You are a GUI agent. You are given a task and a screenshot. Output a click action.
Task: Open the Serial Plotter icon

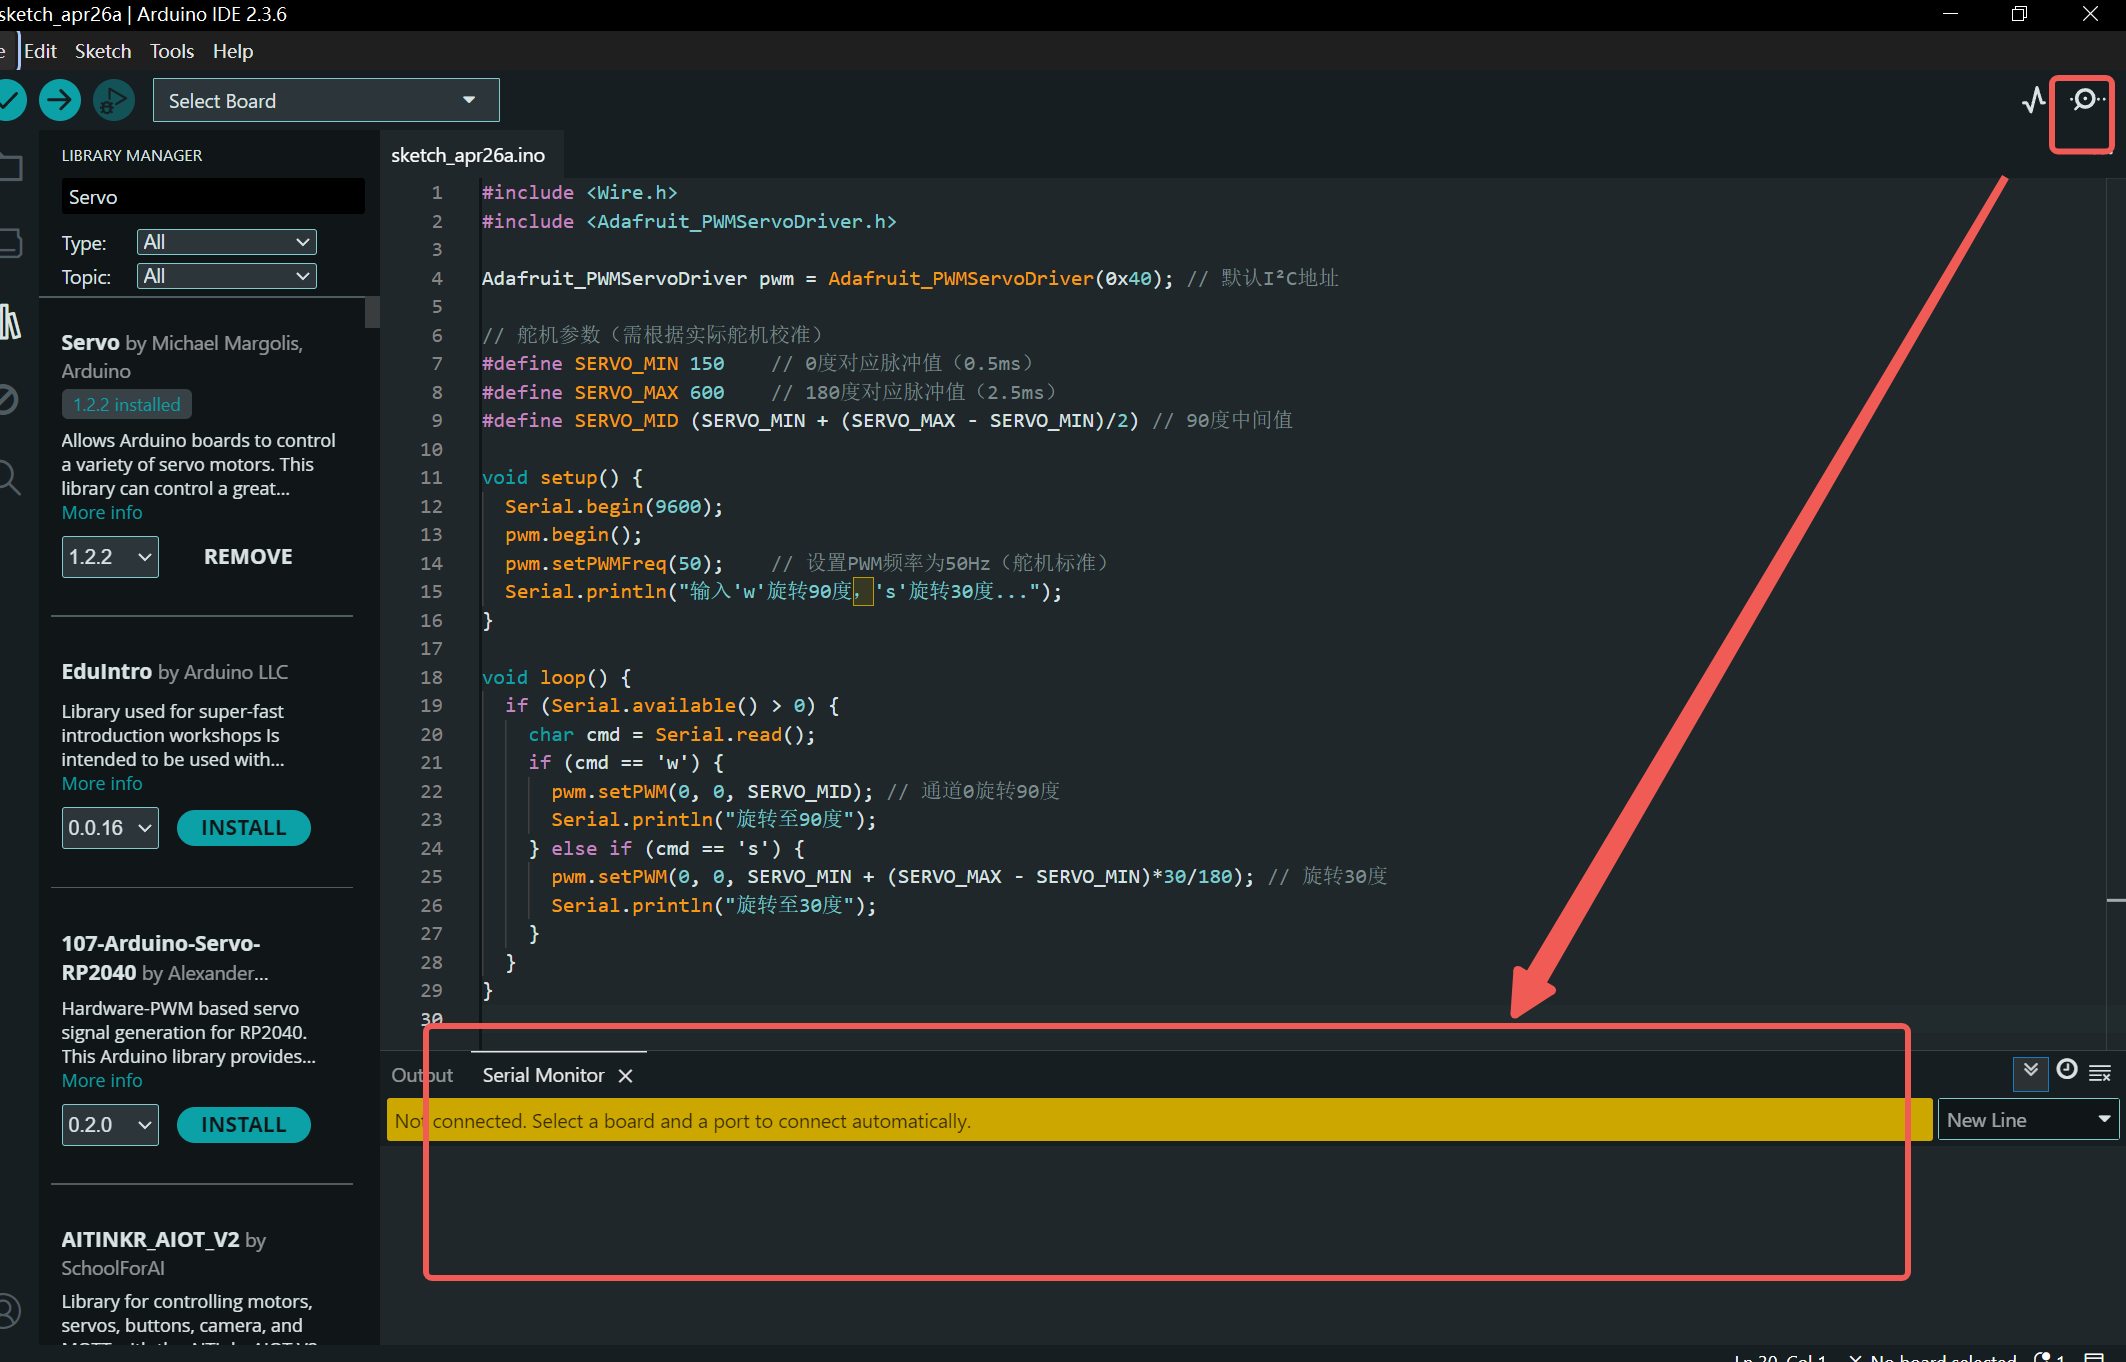2033,100
